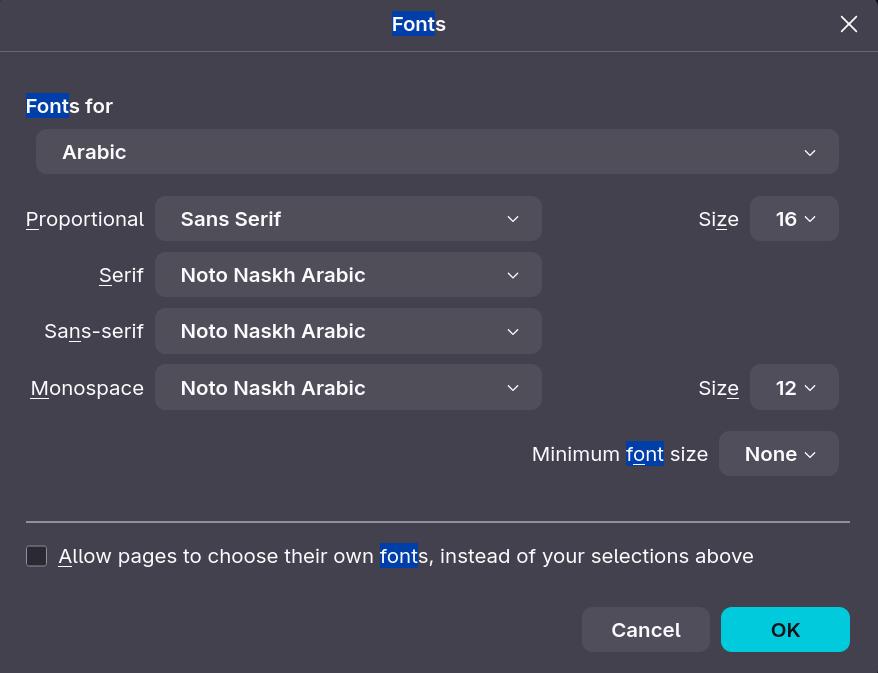Image resolution: width=878 pixels, height=673 pixels.
Task: Click the chevron in the Monospace row
Action: [x=513, y=388]
